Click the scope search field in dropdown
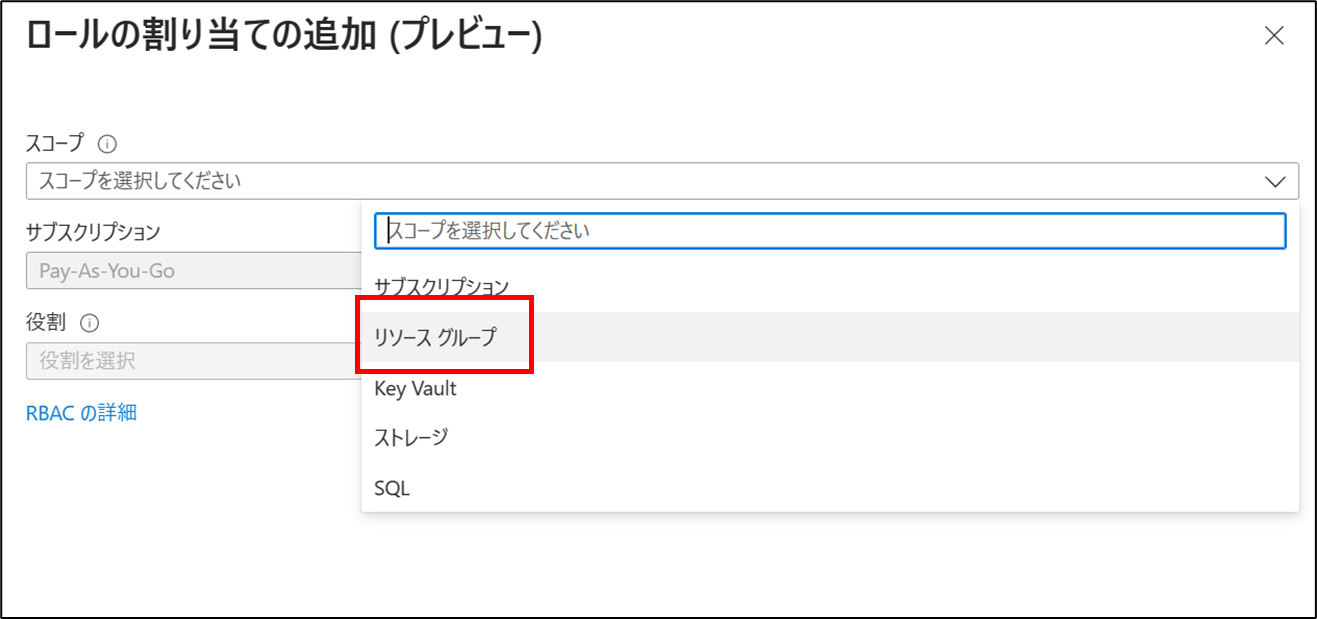The width and height of the screenshot is (1317, 619). click(x=830, y=231)
